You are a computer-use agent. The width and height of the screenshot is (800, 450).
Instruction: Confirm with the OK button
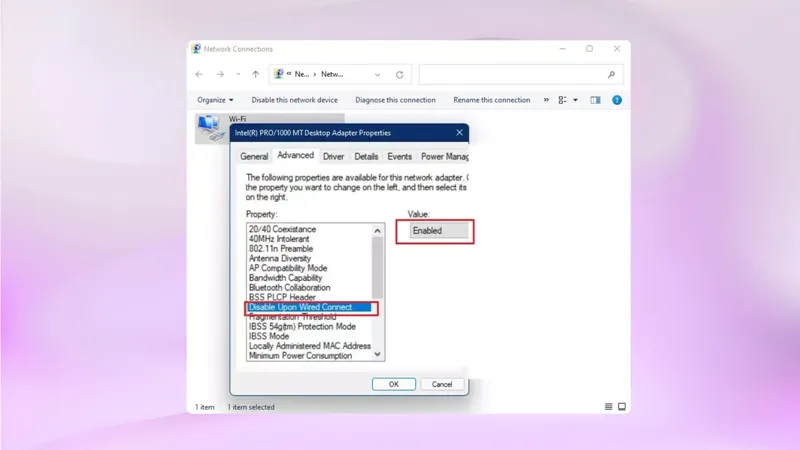point(394,384)
